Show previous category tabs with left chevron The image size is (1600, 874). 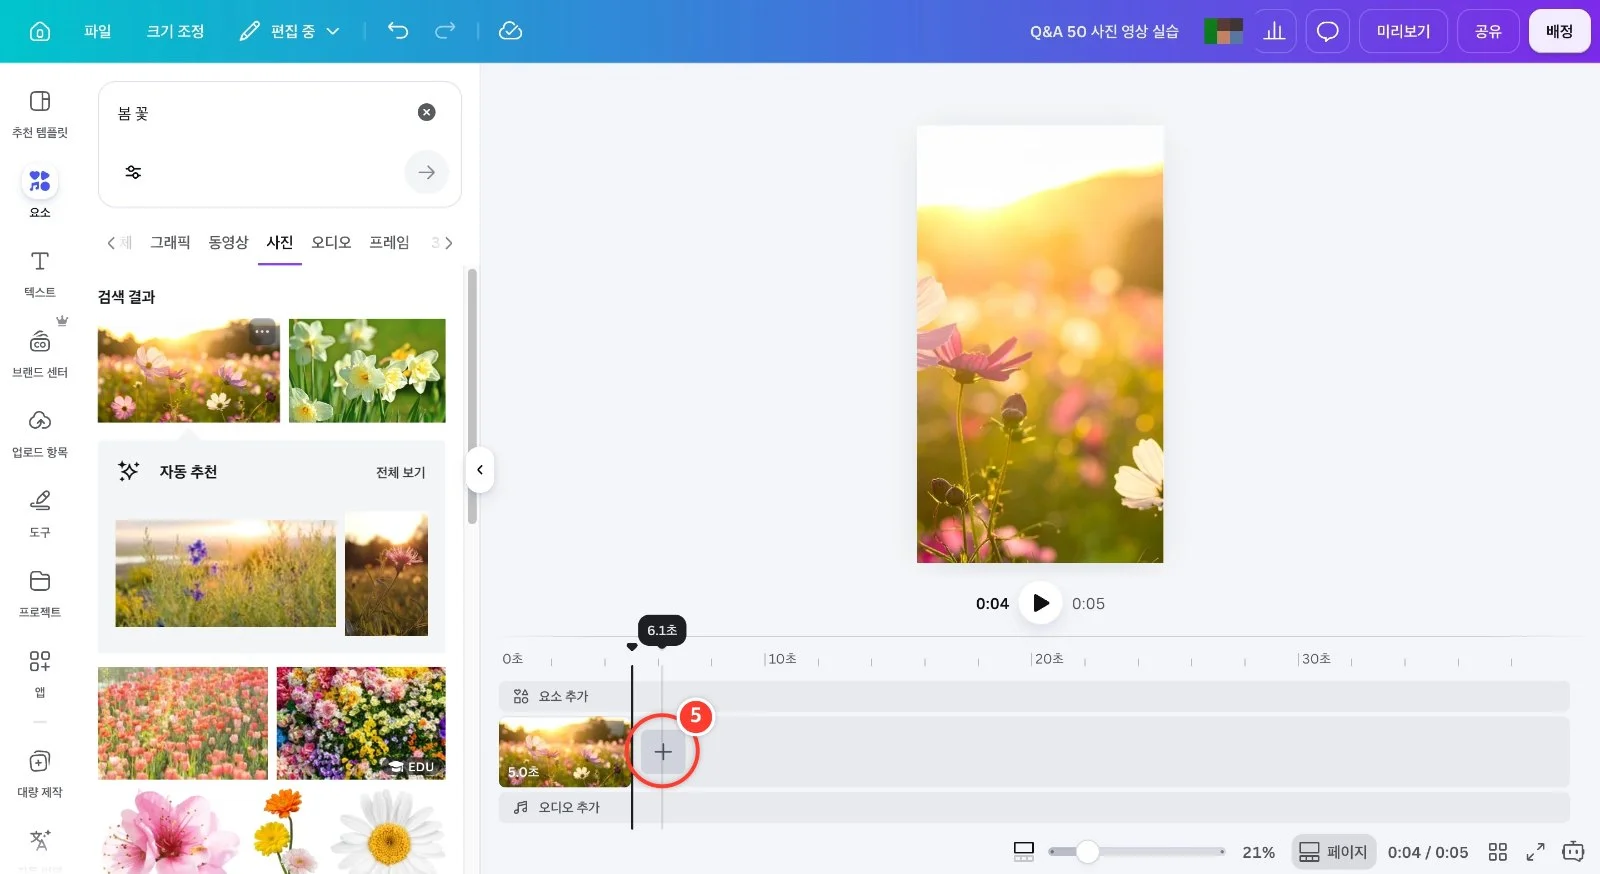110,242
